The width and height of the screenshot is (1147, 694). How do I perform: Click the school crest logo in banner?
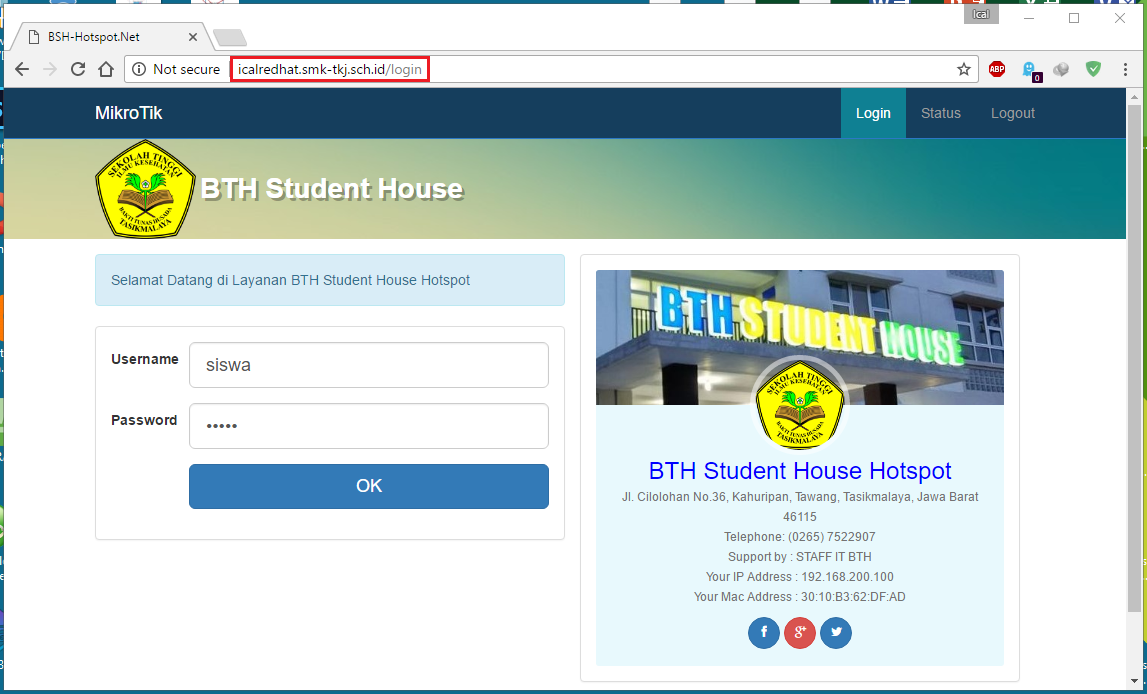tap(145, 189)
